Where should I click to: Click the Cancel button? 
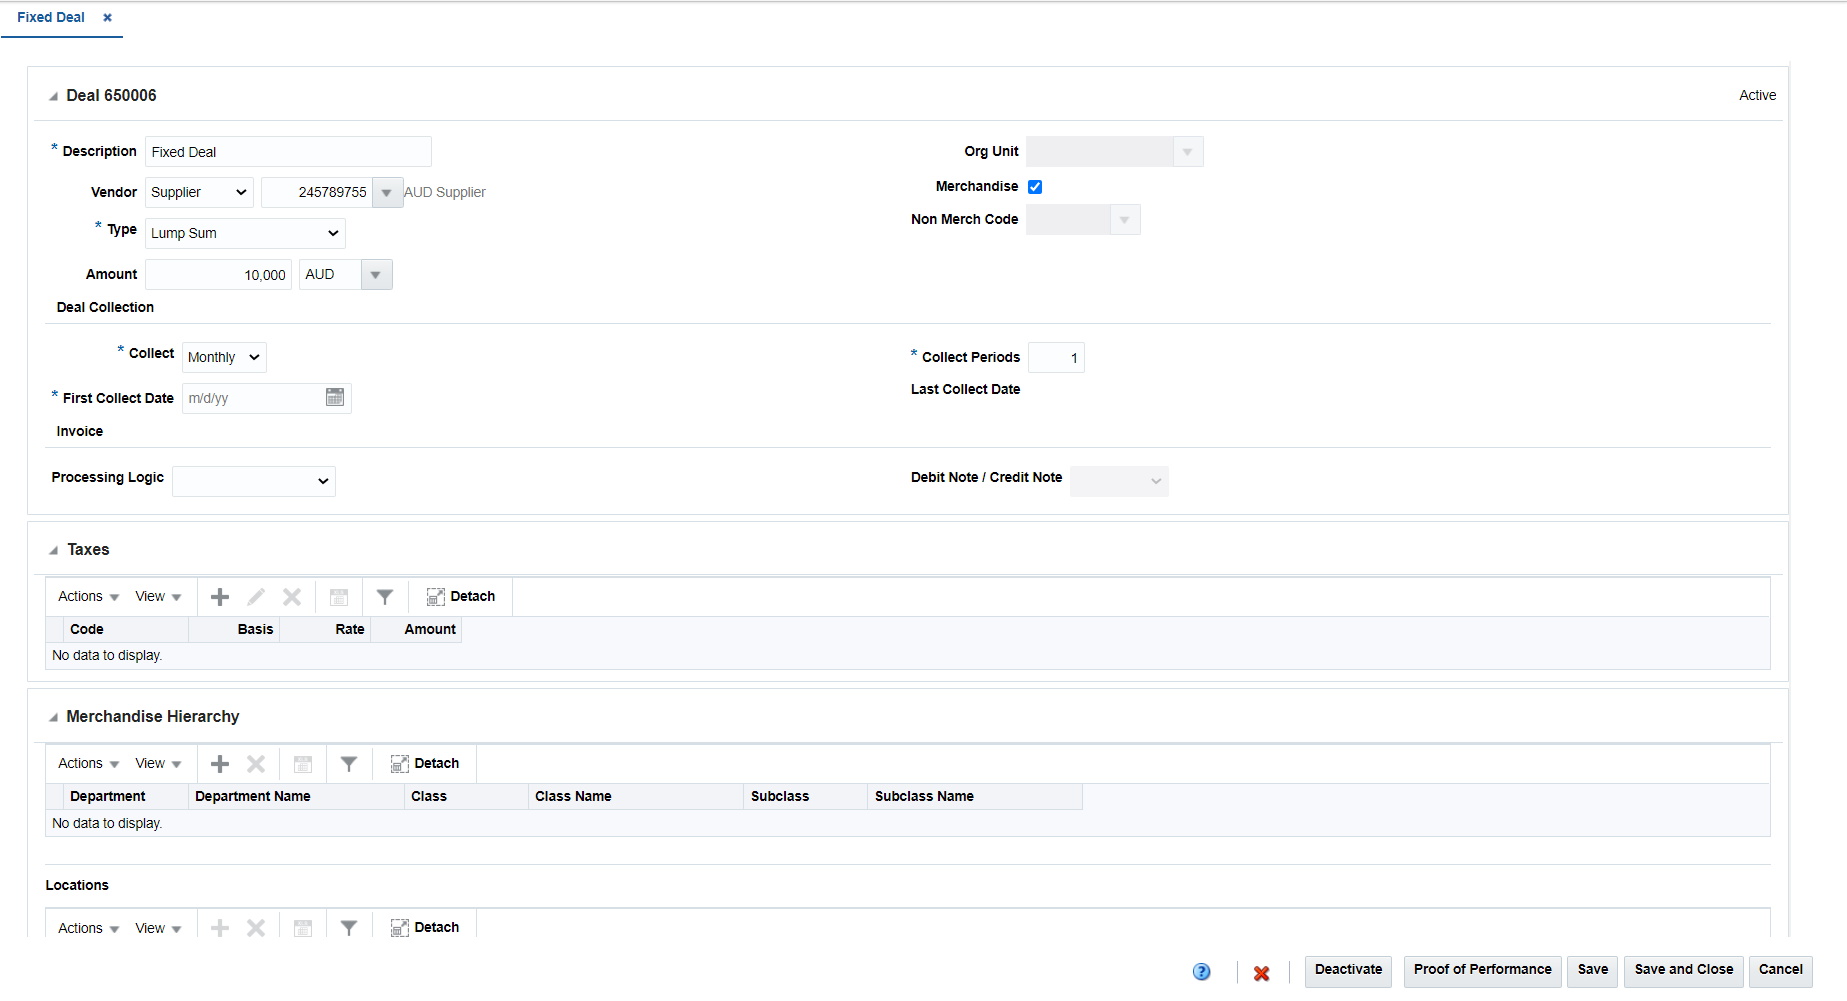tap(1780, 971)
